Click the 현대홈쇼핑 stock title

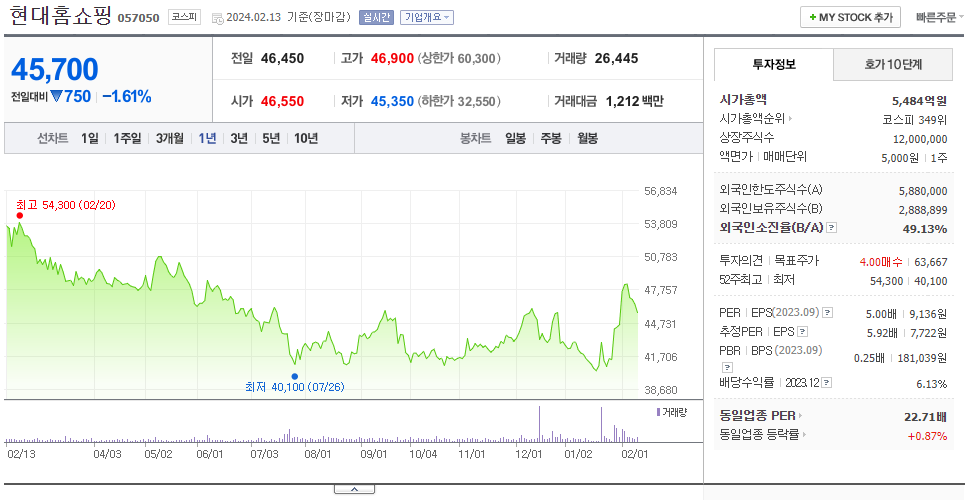[x=60, y=15]
